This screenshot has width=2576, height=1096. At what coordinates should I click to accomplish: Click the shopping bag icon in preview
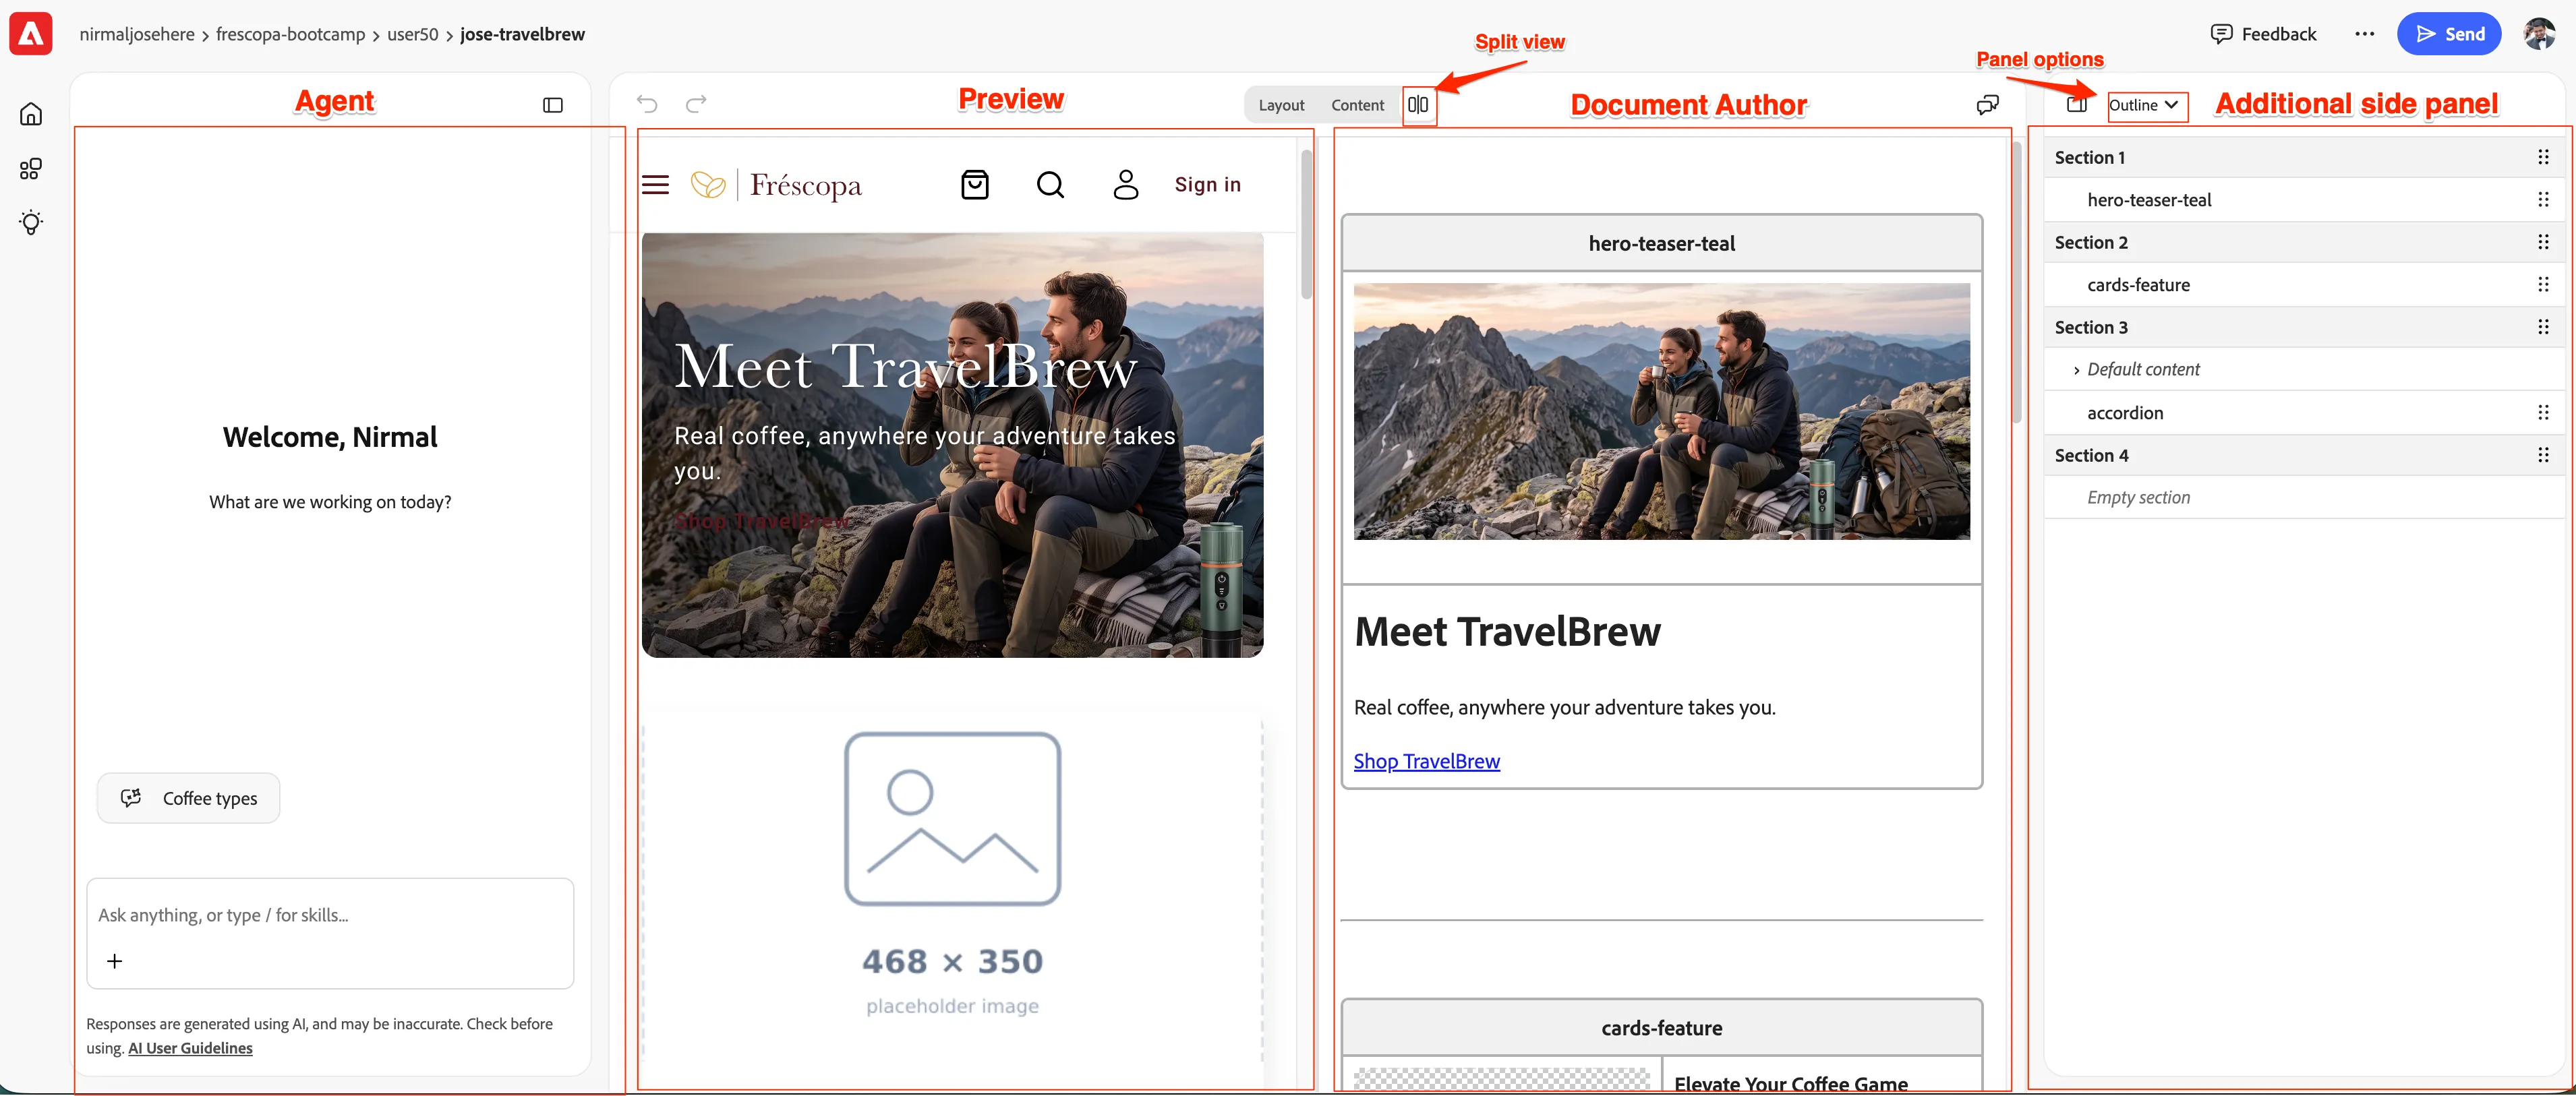point(974,185)
